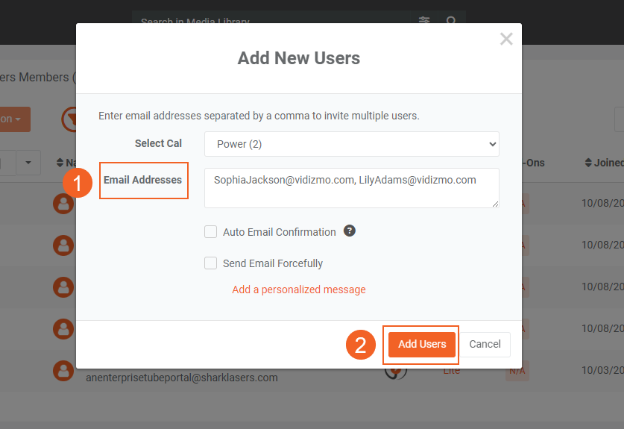Screen dimensions: 624x429
Task: Sort members by the Joined column
Action: (603, 162)
